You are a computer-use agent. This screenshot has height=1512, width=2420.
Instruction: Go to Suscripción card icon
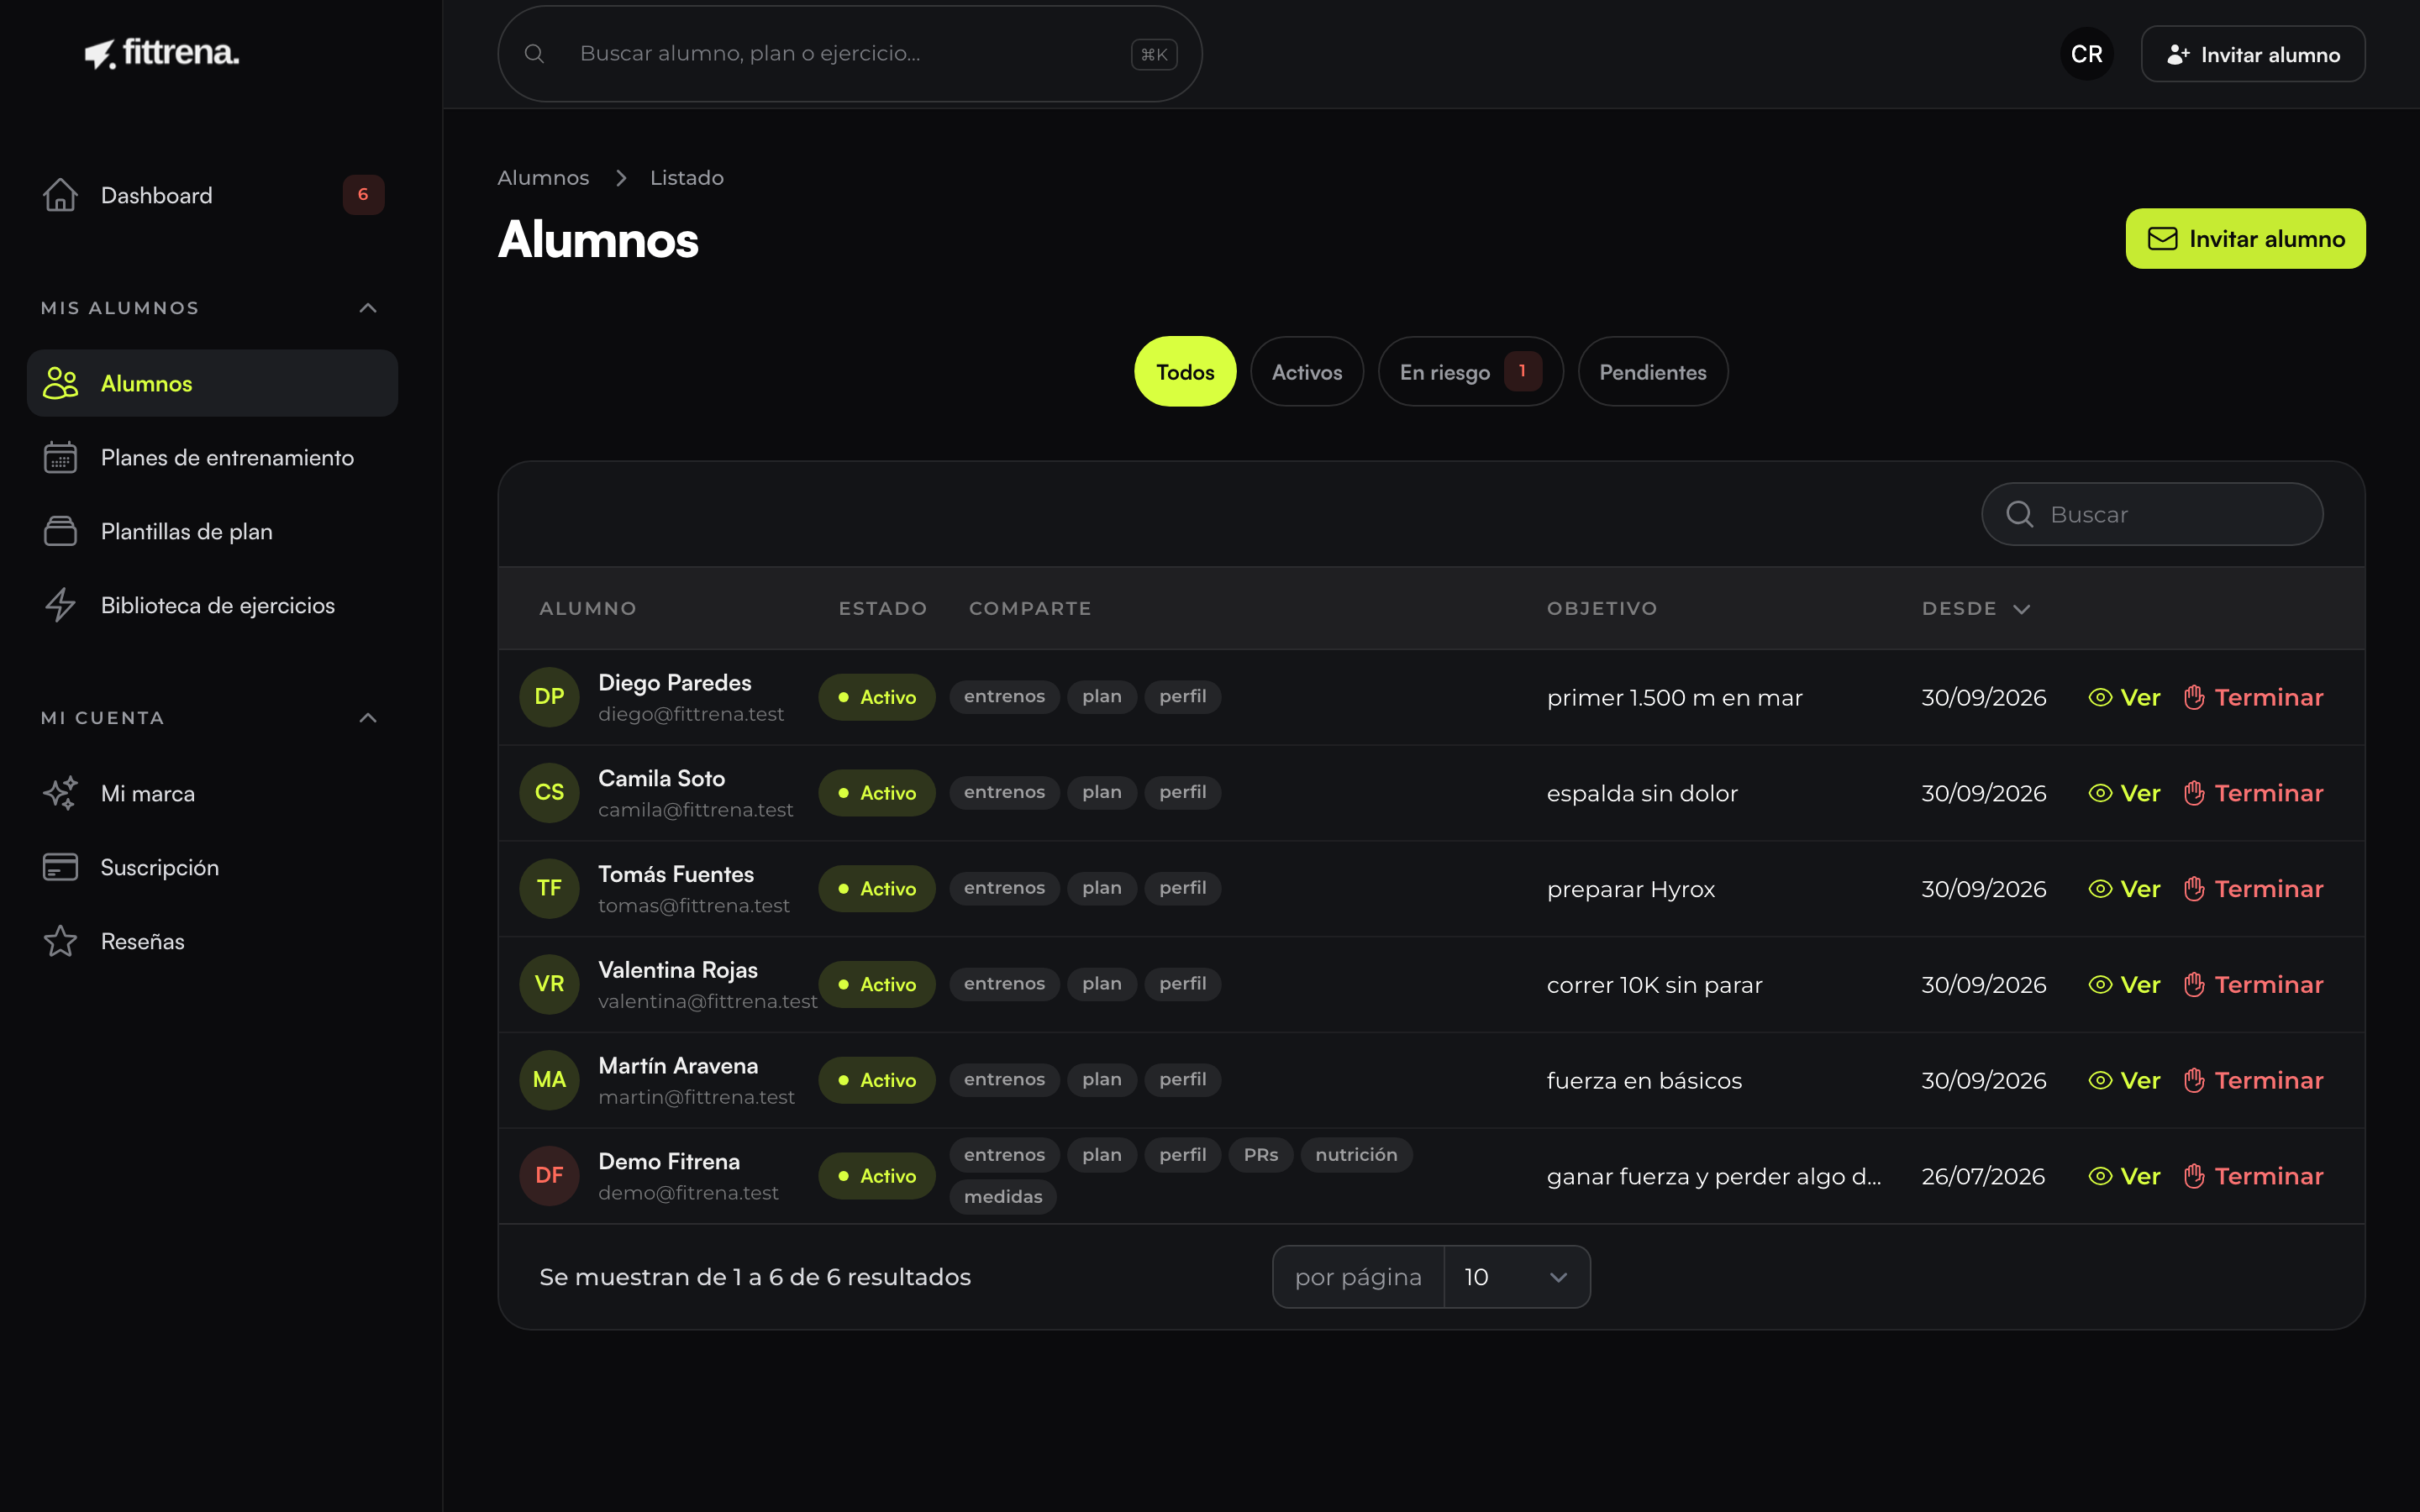[x=60, y=867]
